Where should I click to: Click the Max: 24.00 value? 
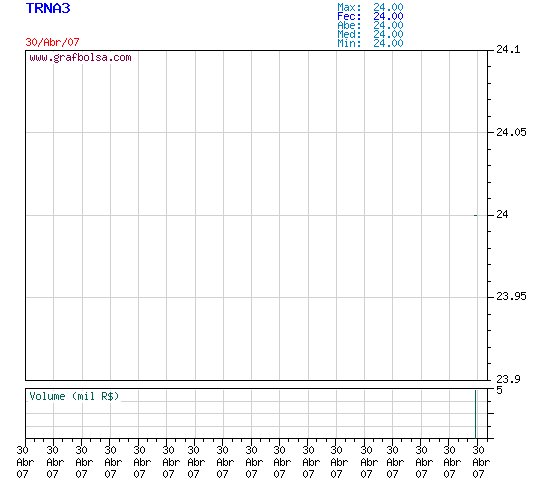[370, 7]
